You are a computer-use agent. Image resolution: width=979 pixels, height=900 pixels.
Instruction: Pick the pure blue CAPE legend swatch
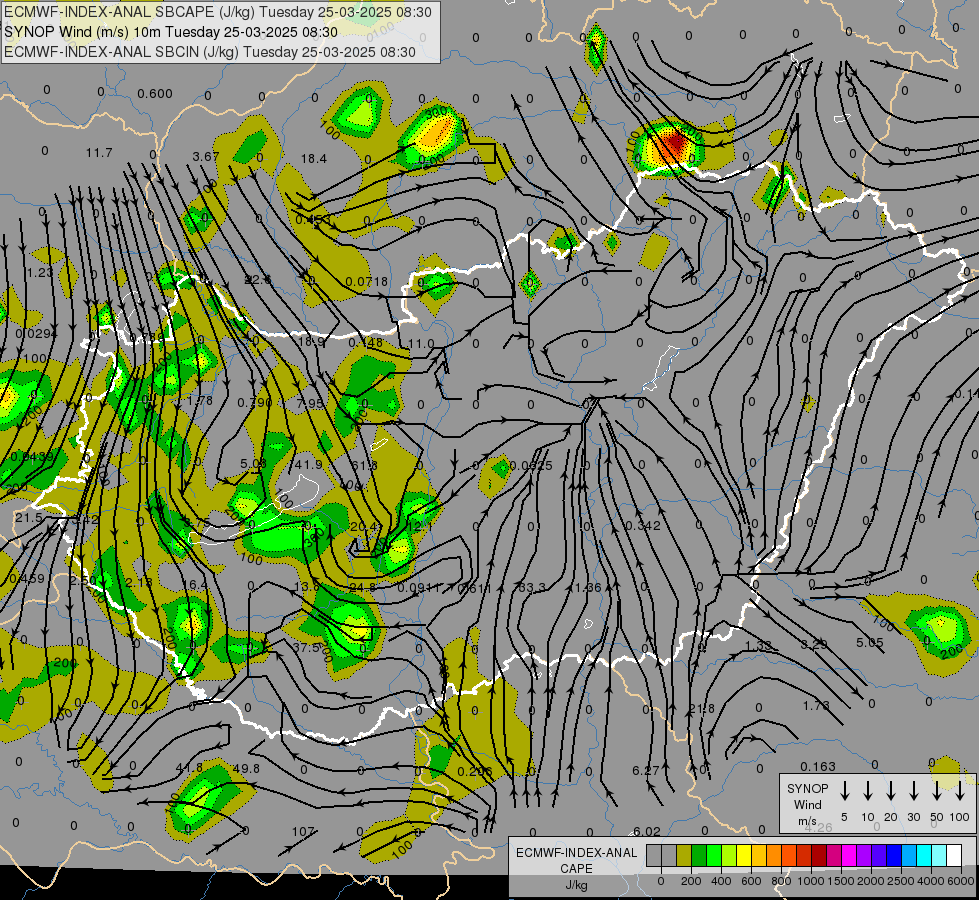coord(893,855)
